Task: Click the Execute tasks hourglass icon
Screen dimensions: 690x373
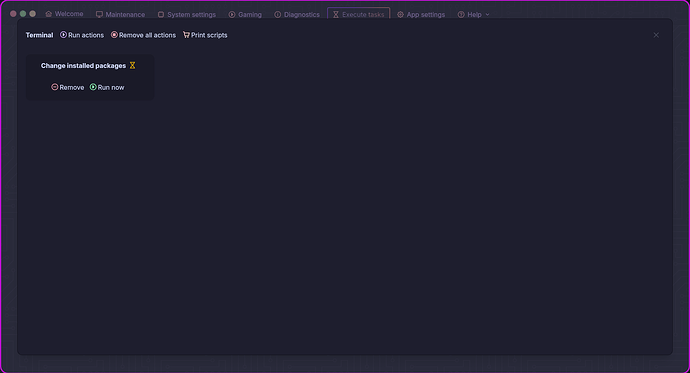Action: (x=336, y=15)
